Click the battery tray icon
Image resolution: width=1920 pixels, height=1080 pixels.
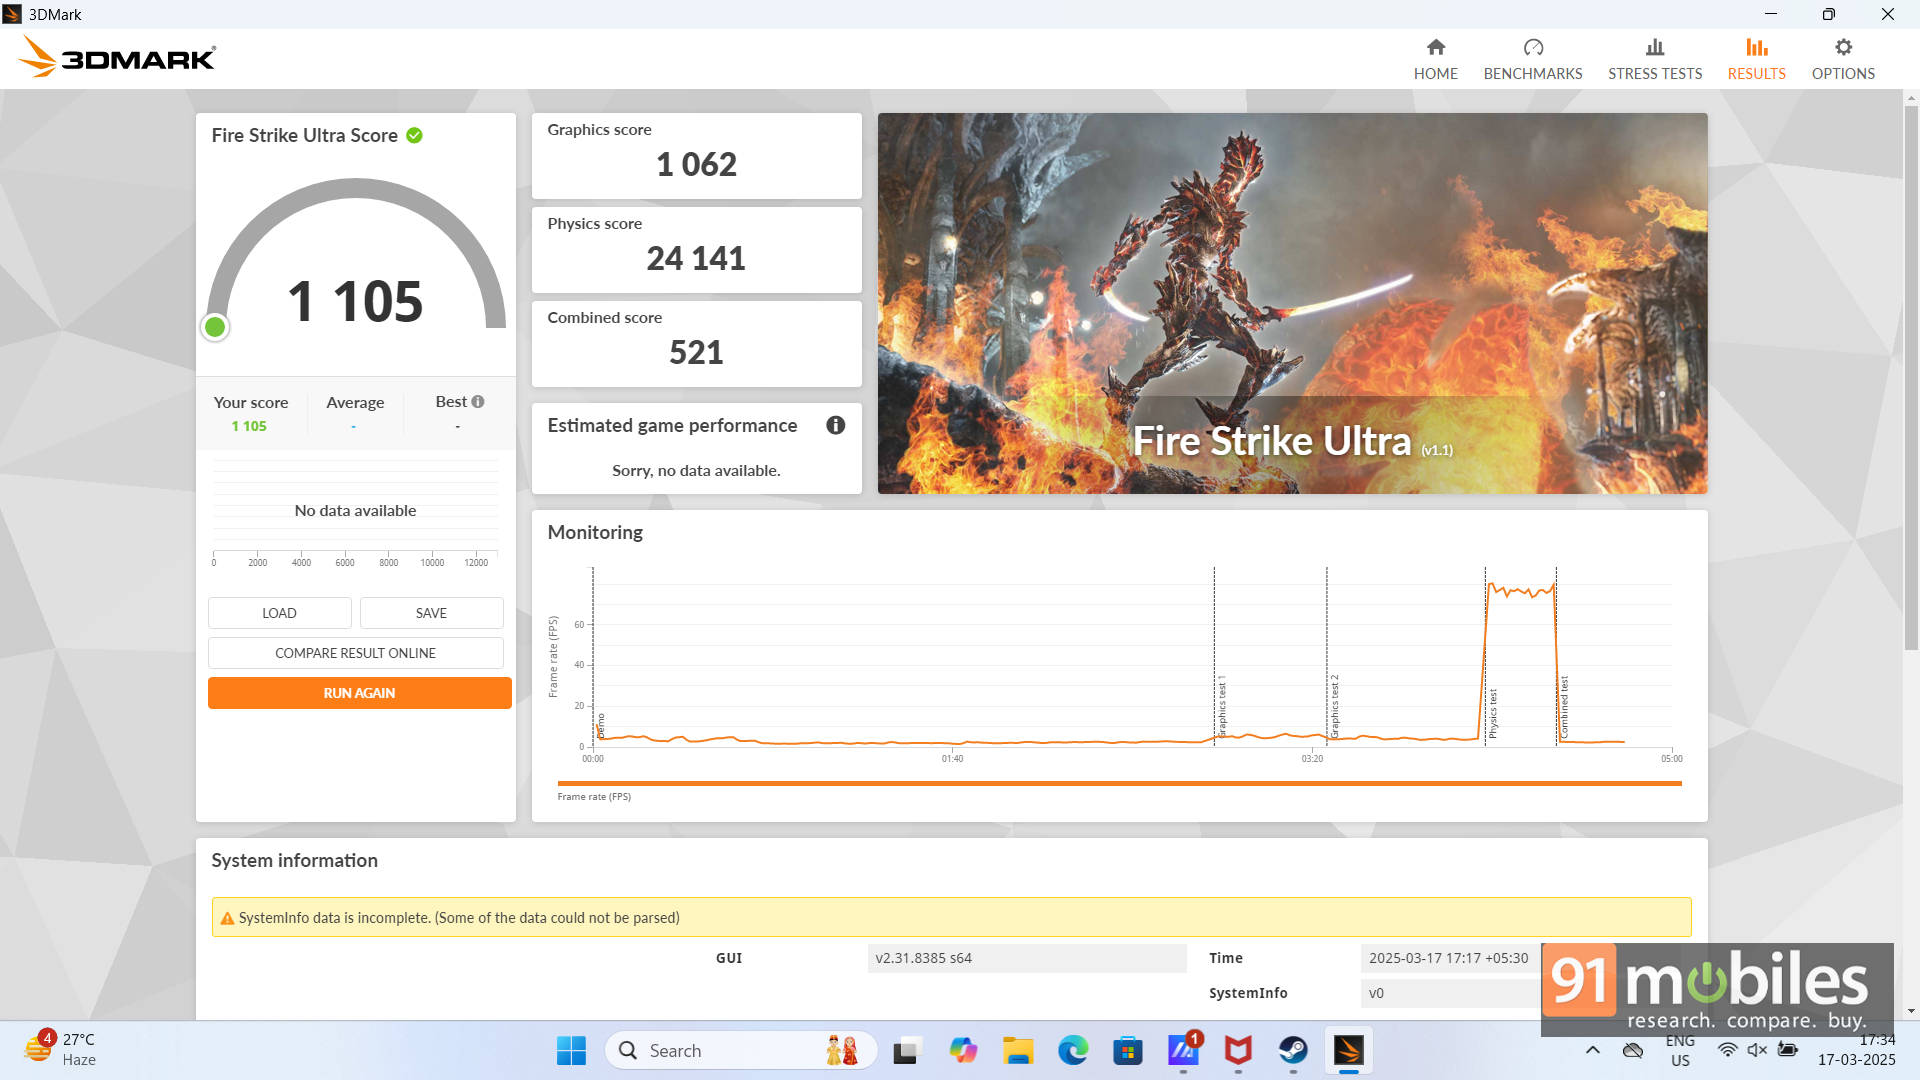1788,1050
